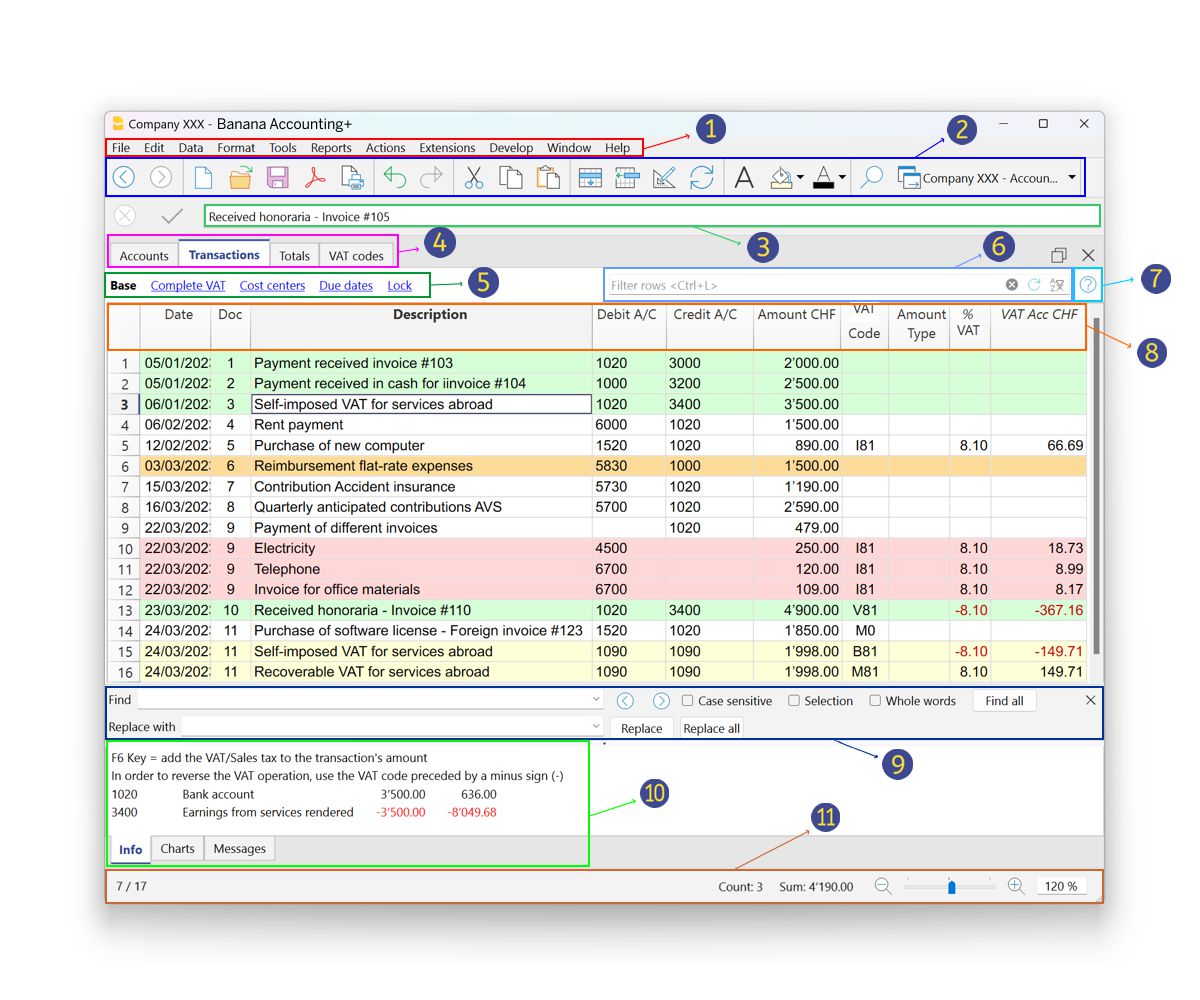Check the Whole words search option

[x=874, y=700]
